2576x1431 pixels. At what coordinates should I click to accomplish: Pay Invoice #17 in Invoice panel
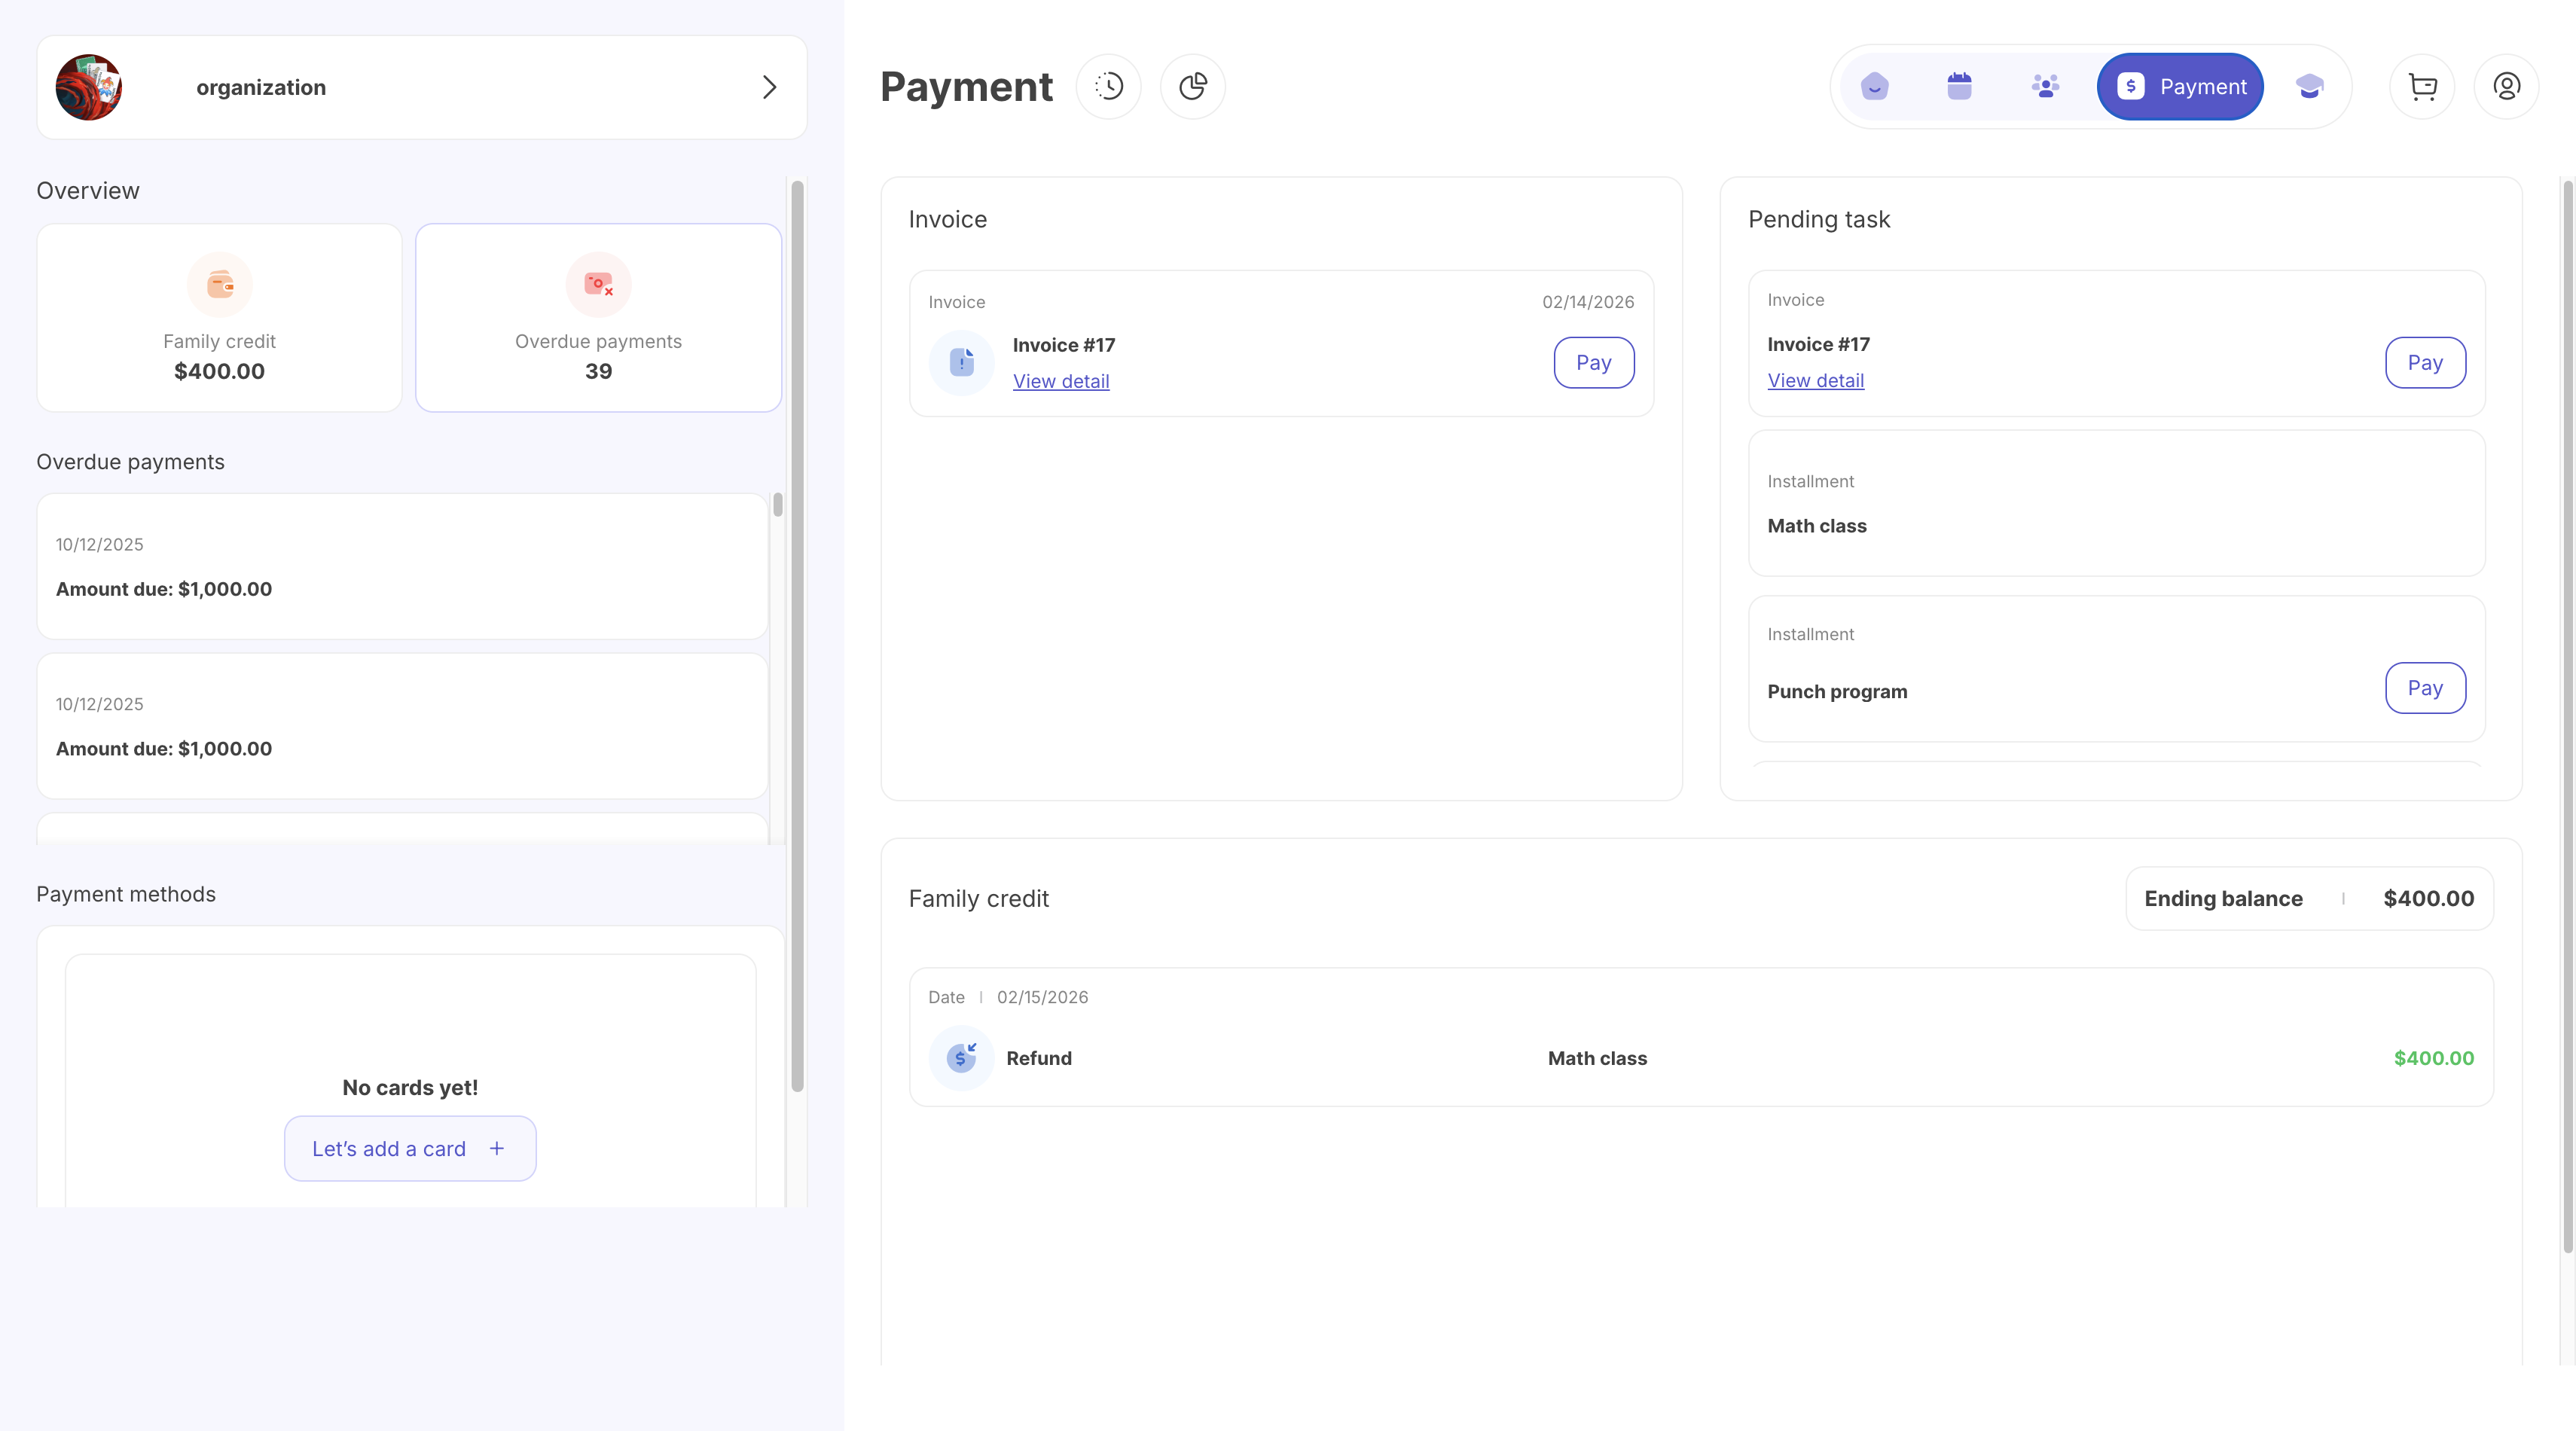click(1593, 362)
